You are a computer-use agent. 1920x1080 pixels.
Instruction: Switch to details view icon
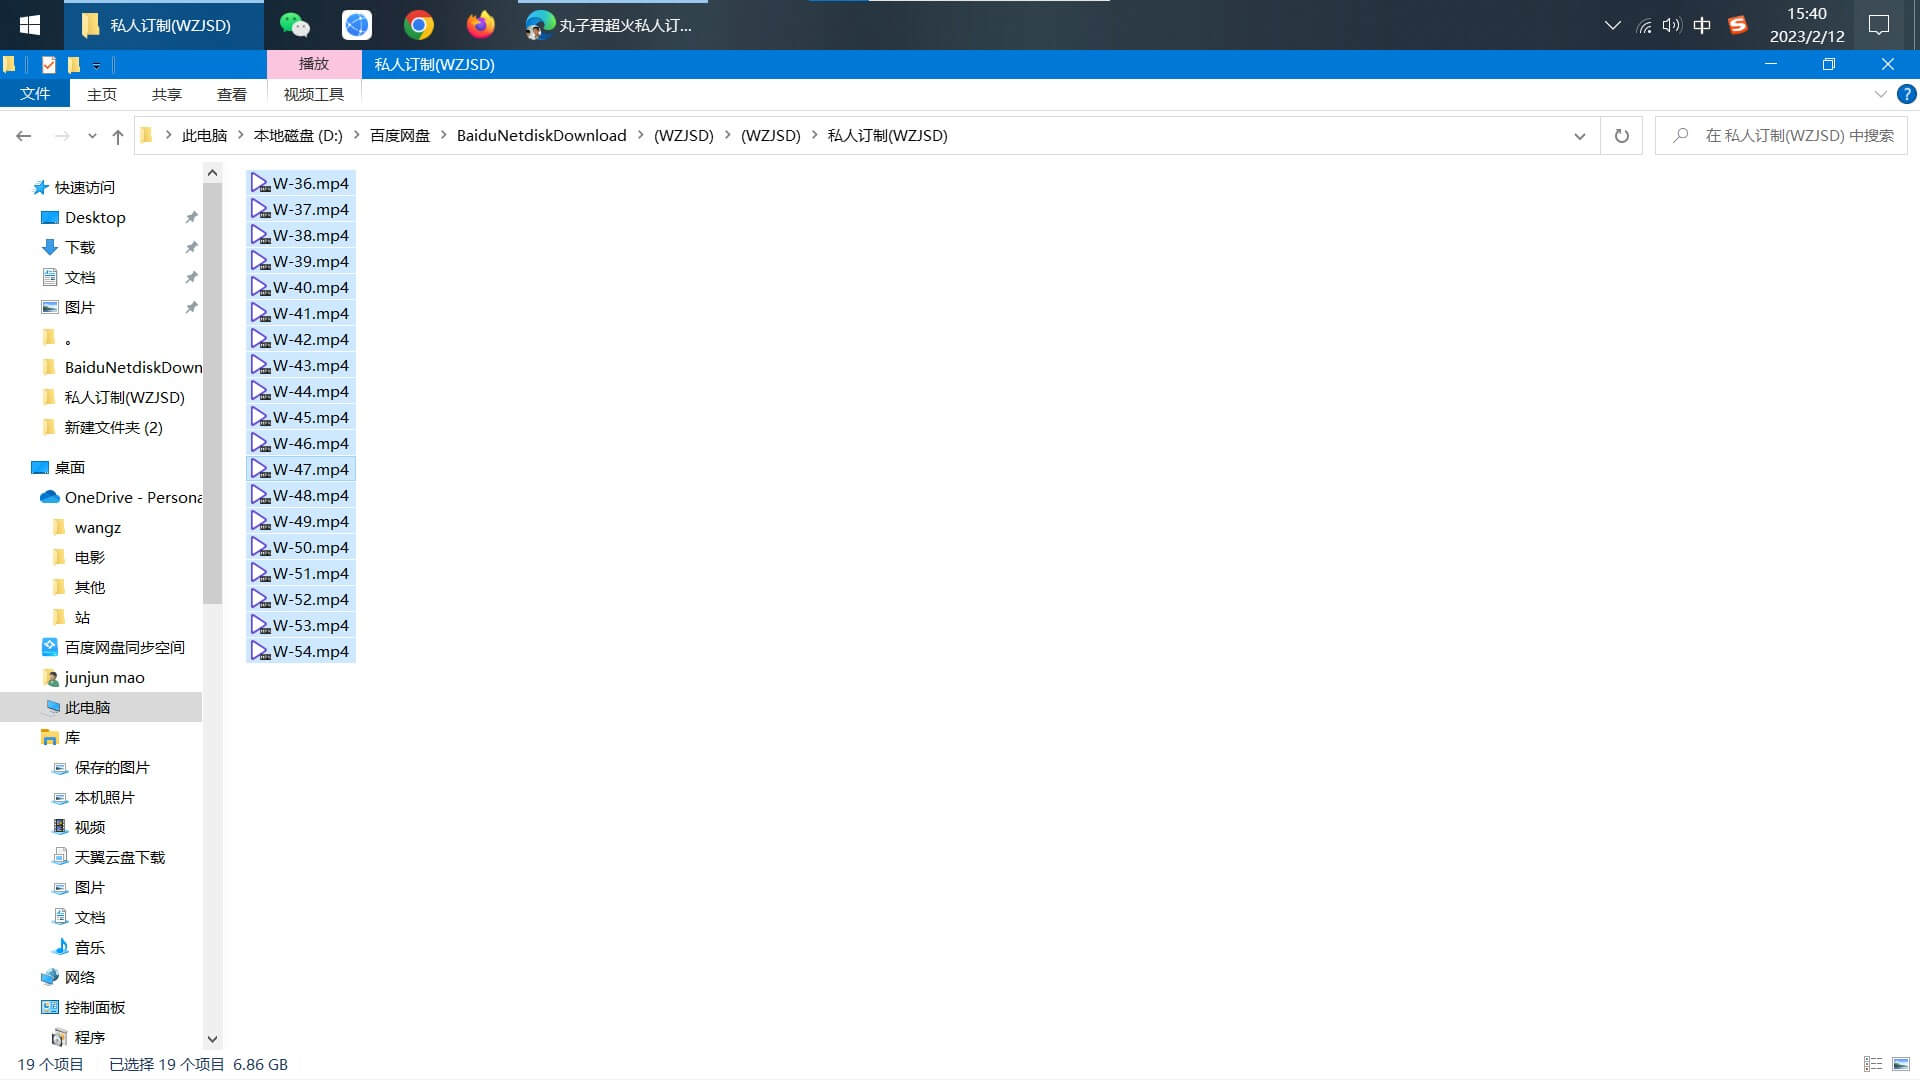pyautogui.click(x=1873, y=1064)
